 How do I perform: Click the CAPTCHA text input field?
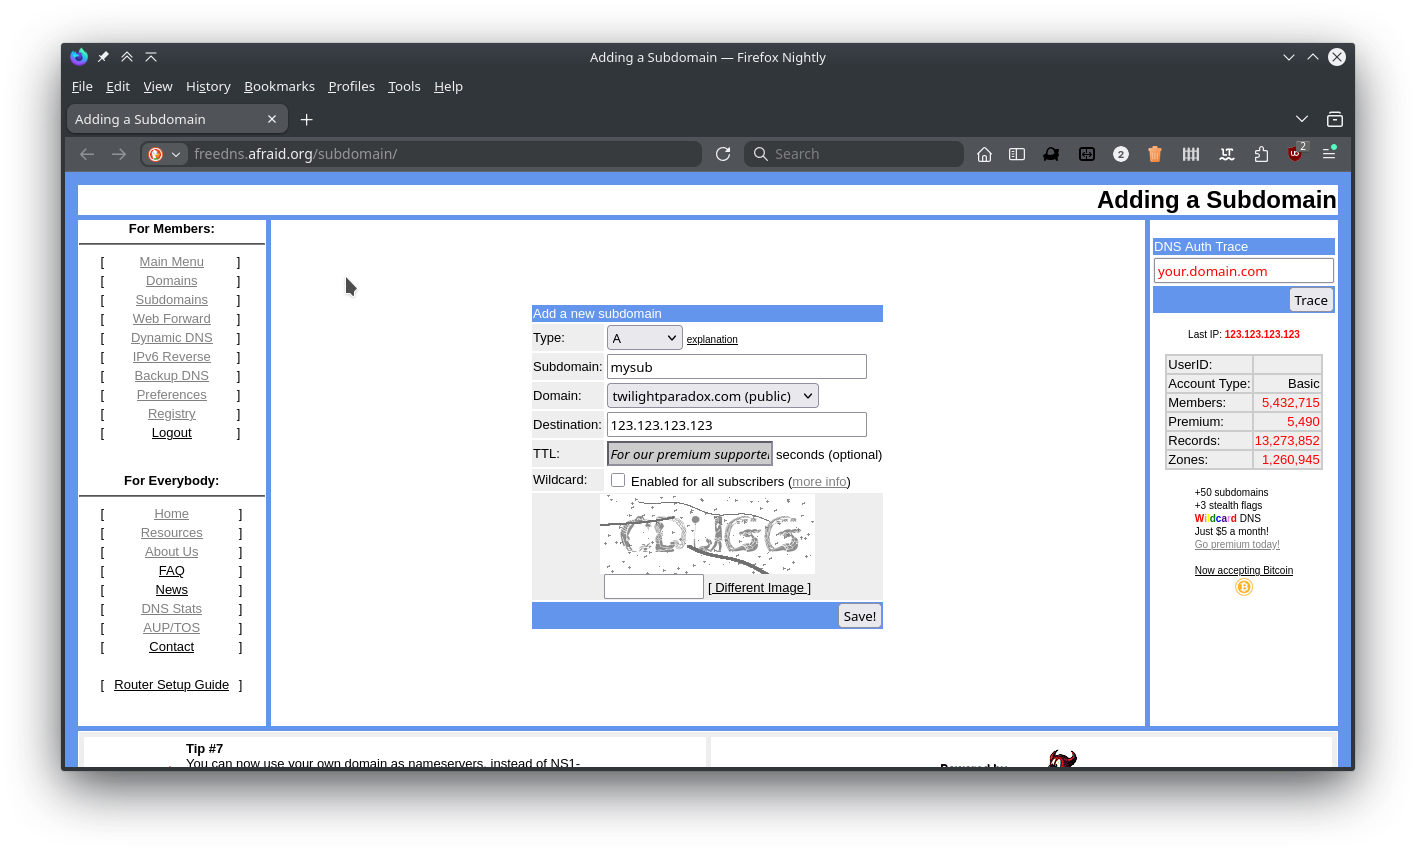coord(653,586)
